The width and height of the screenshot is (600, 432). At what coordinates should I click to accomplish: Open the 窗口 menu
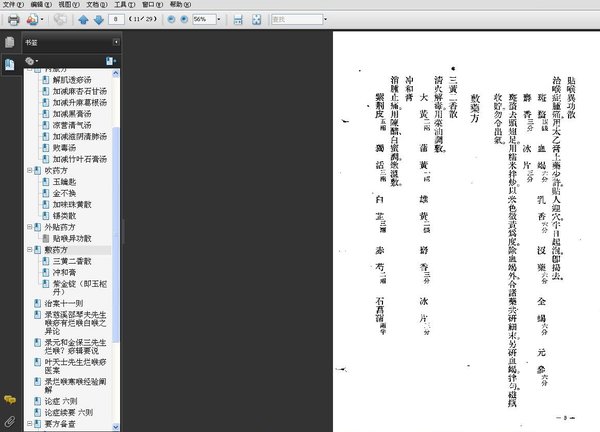click(x=152, y=5)
